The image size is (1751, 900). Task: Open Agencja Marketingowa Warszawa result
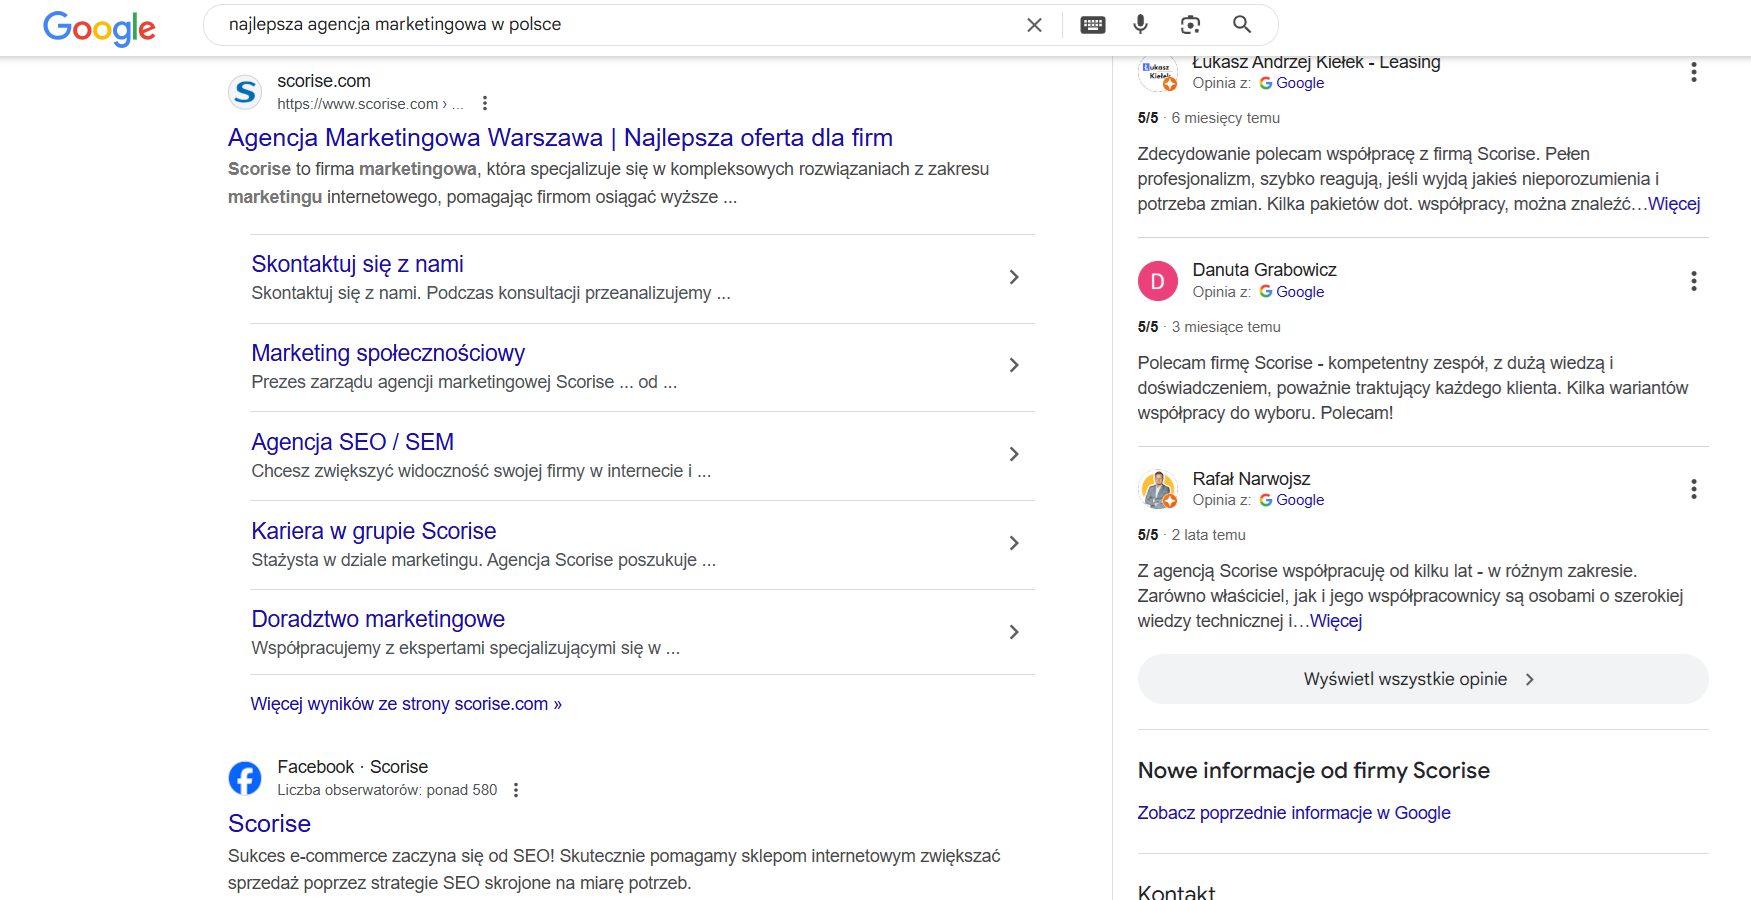point(560,137)
